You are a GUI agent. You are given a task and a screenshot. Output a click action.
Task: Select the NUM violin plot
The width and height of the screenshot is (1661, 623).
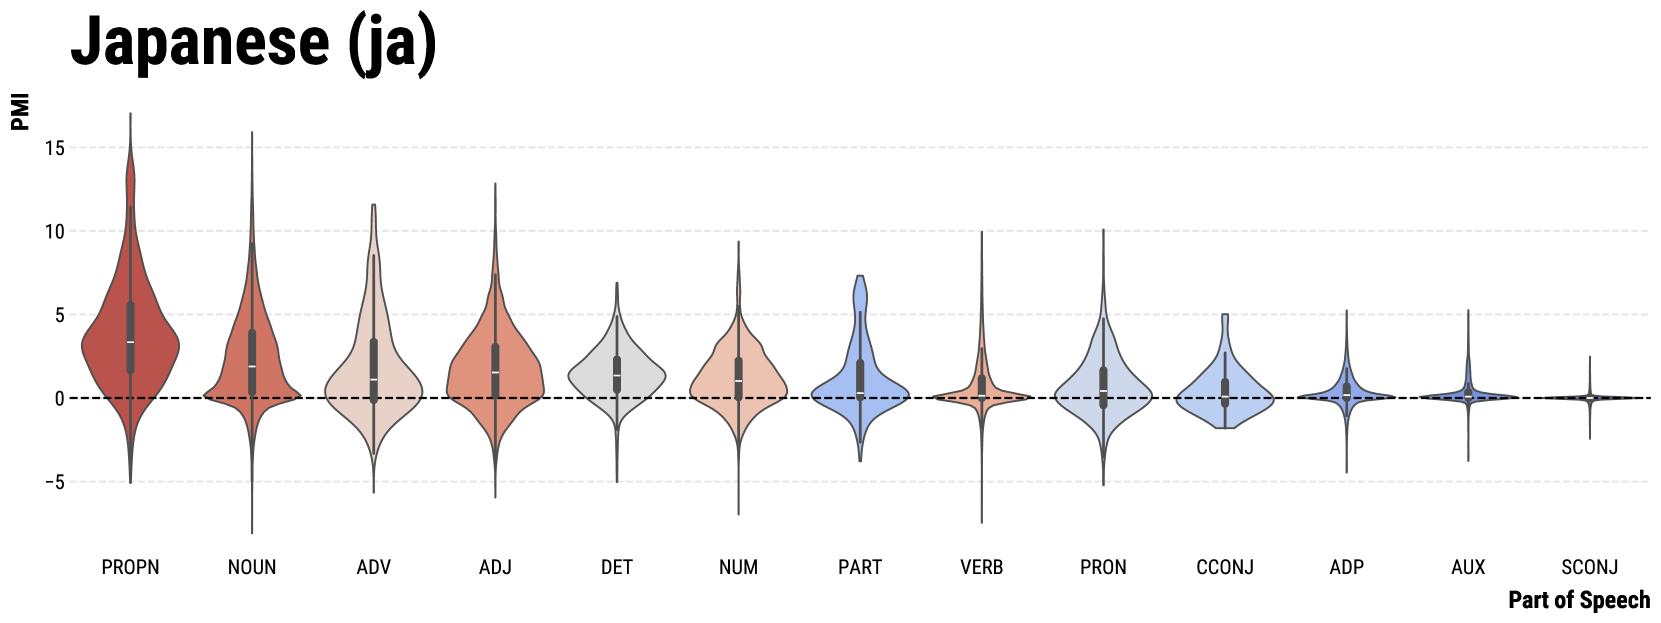coord(720,380)
